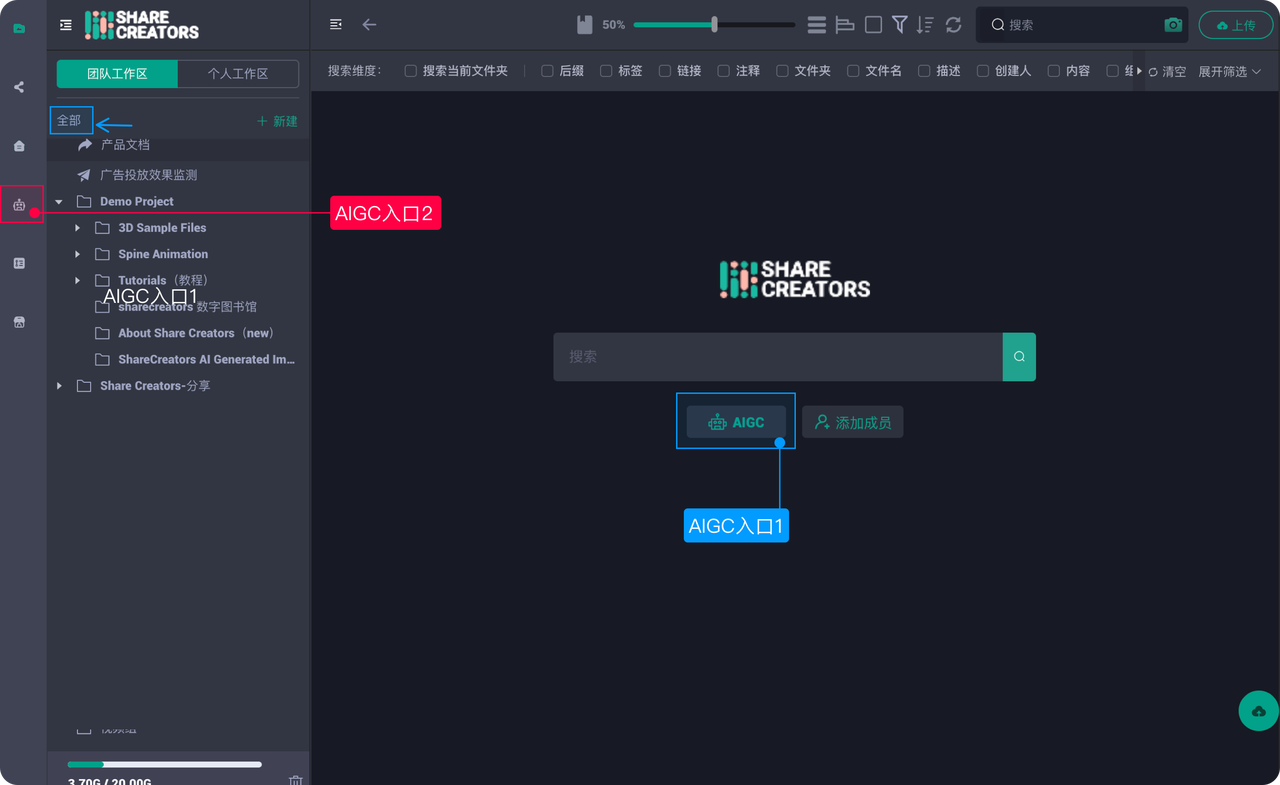The image size is (1280, 785).
Task: Open the 展开筛选 dropdown
Action: tap(1230, 72)
